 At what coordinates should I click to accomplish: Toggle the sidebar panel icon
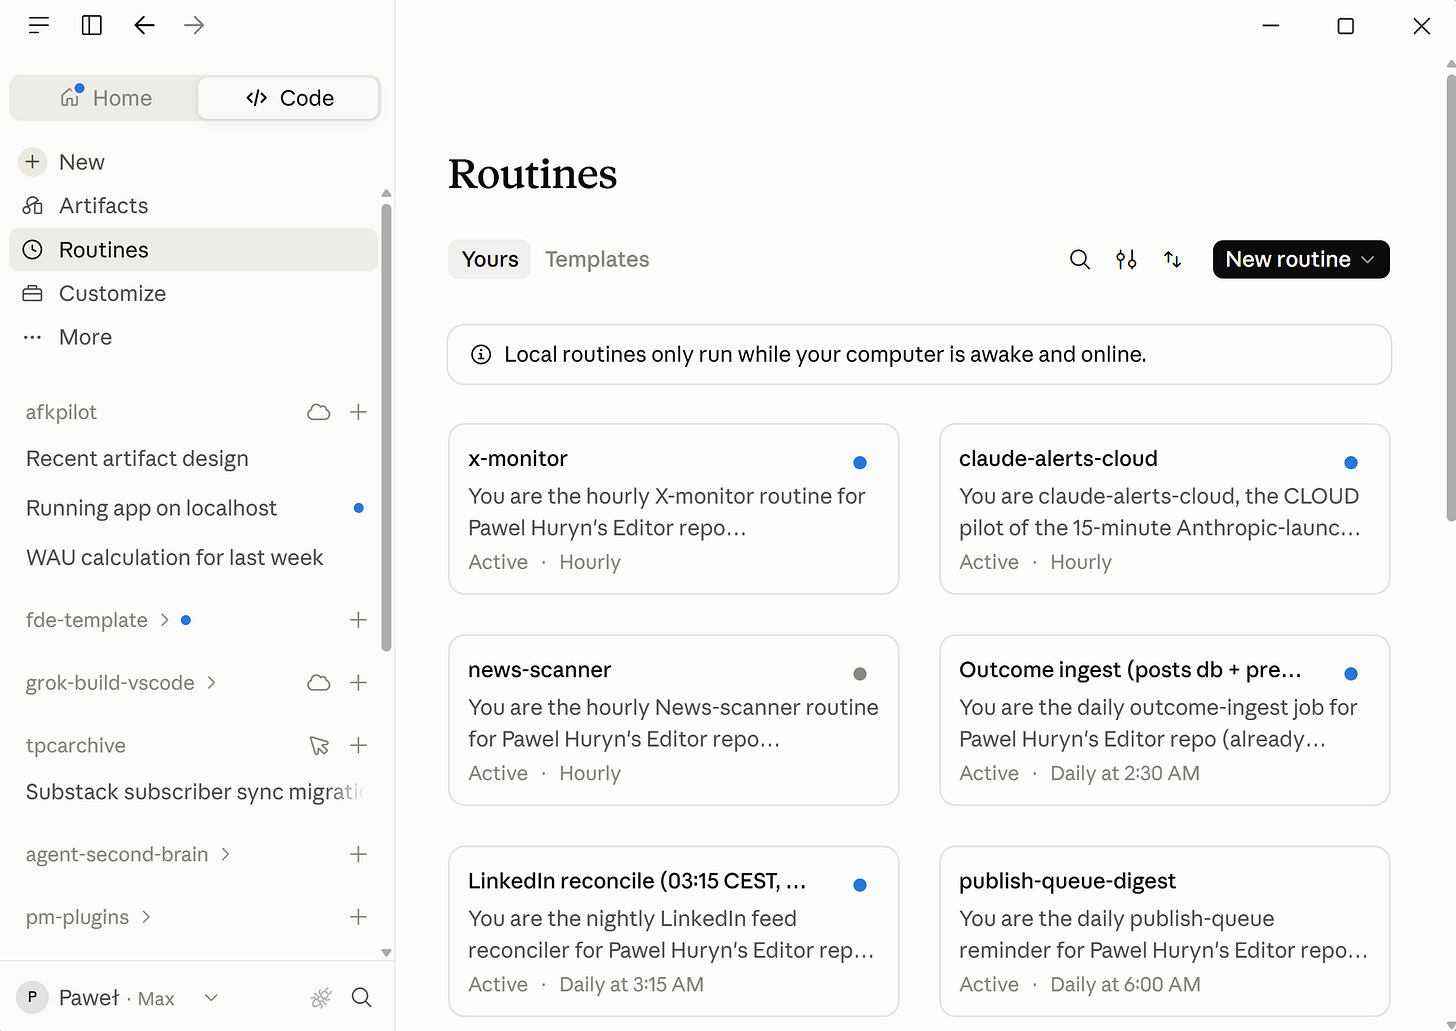pos(92,25)
